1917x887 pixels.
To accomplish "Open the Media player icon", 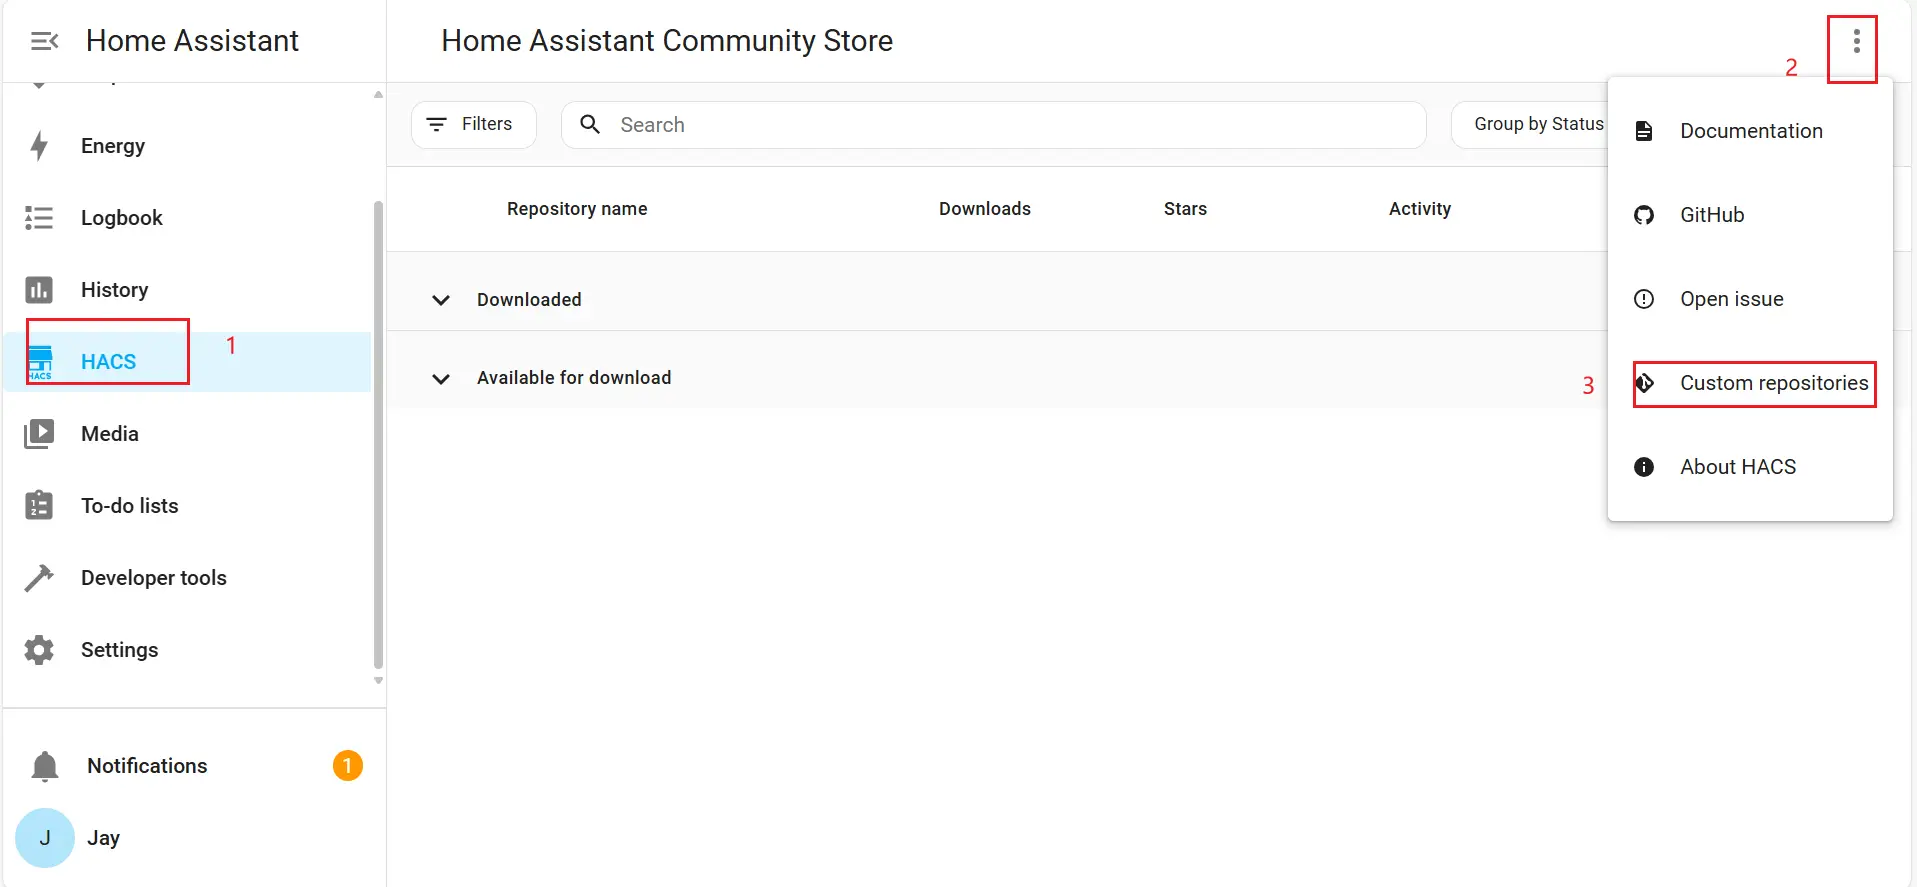I will point(39,434).
